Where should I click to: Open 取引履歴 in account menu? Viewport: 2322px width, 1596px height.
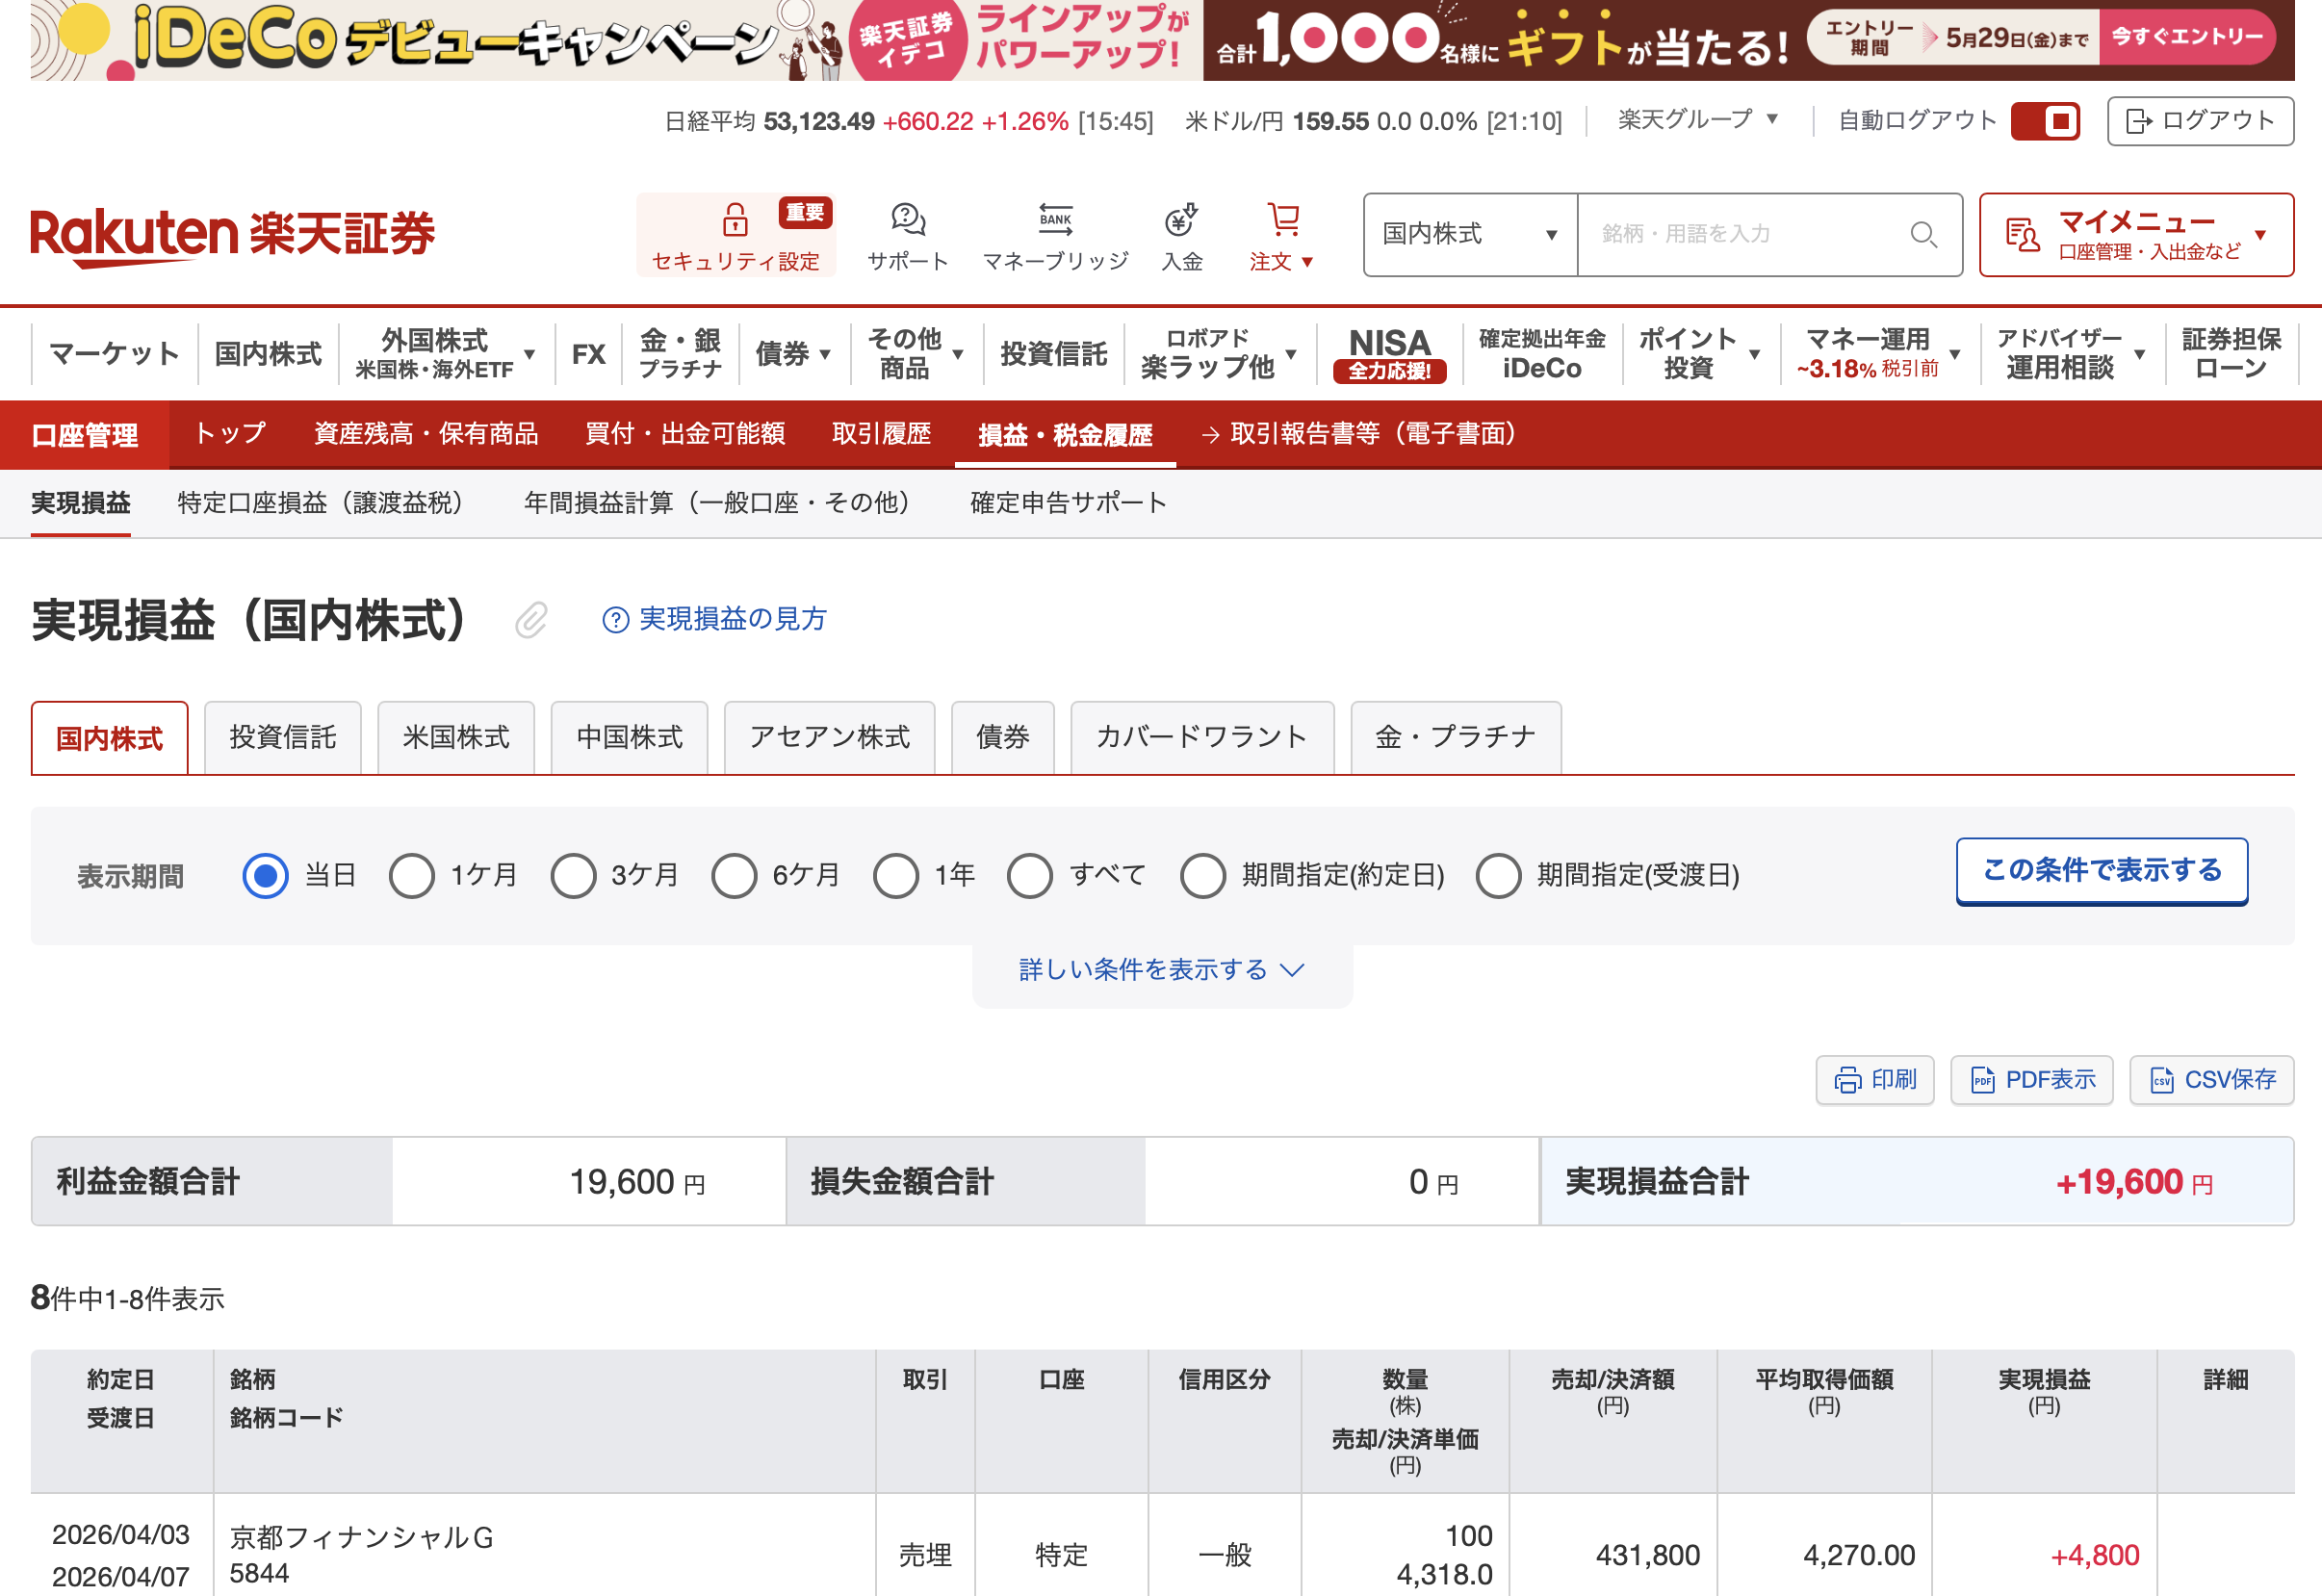pos(881,434)
